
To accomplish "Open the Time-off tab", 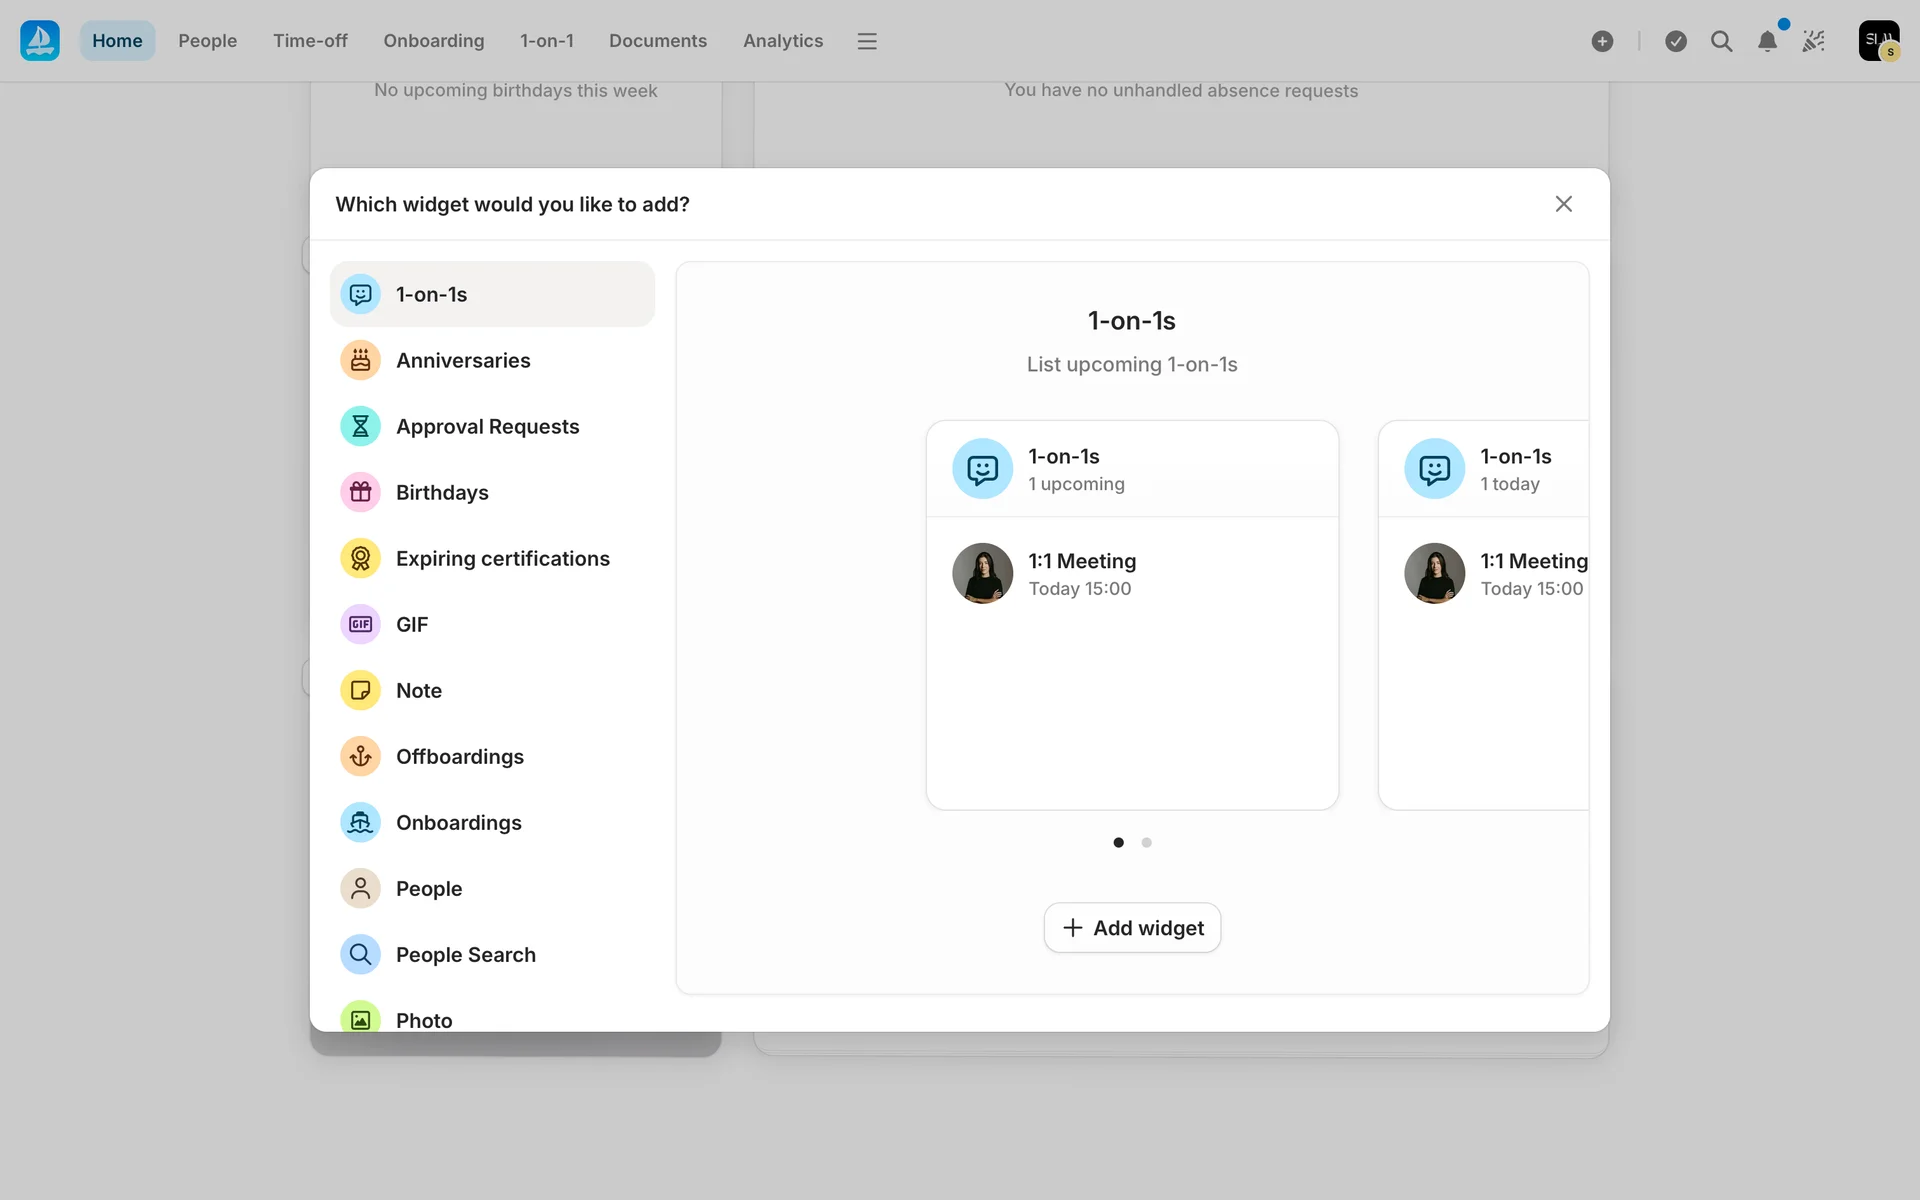I will [310, 41].
